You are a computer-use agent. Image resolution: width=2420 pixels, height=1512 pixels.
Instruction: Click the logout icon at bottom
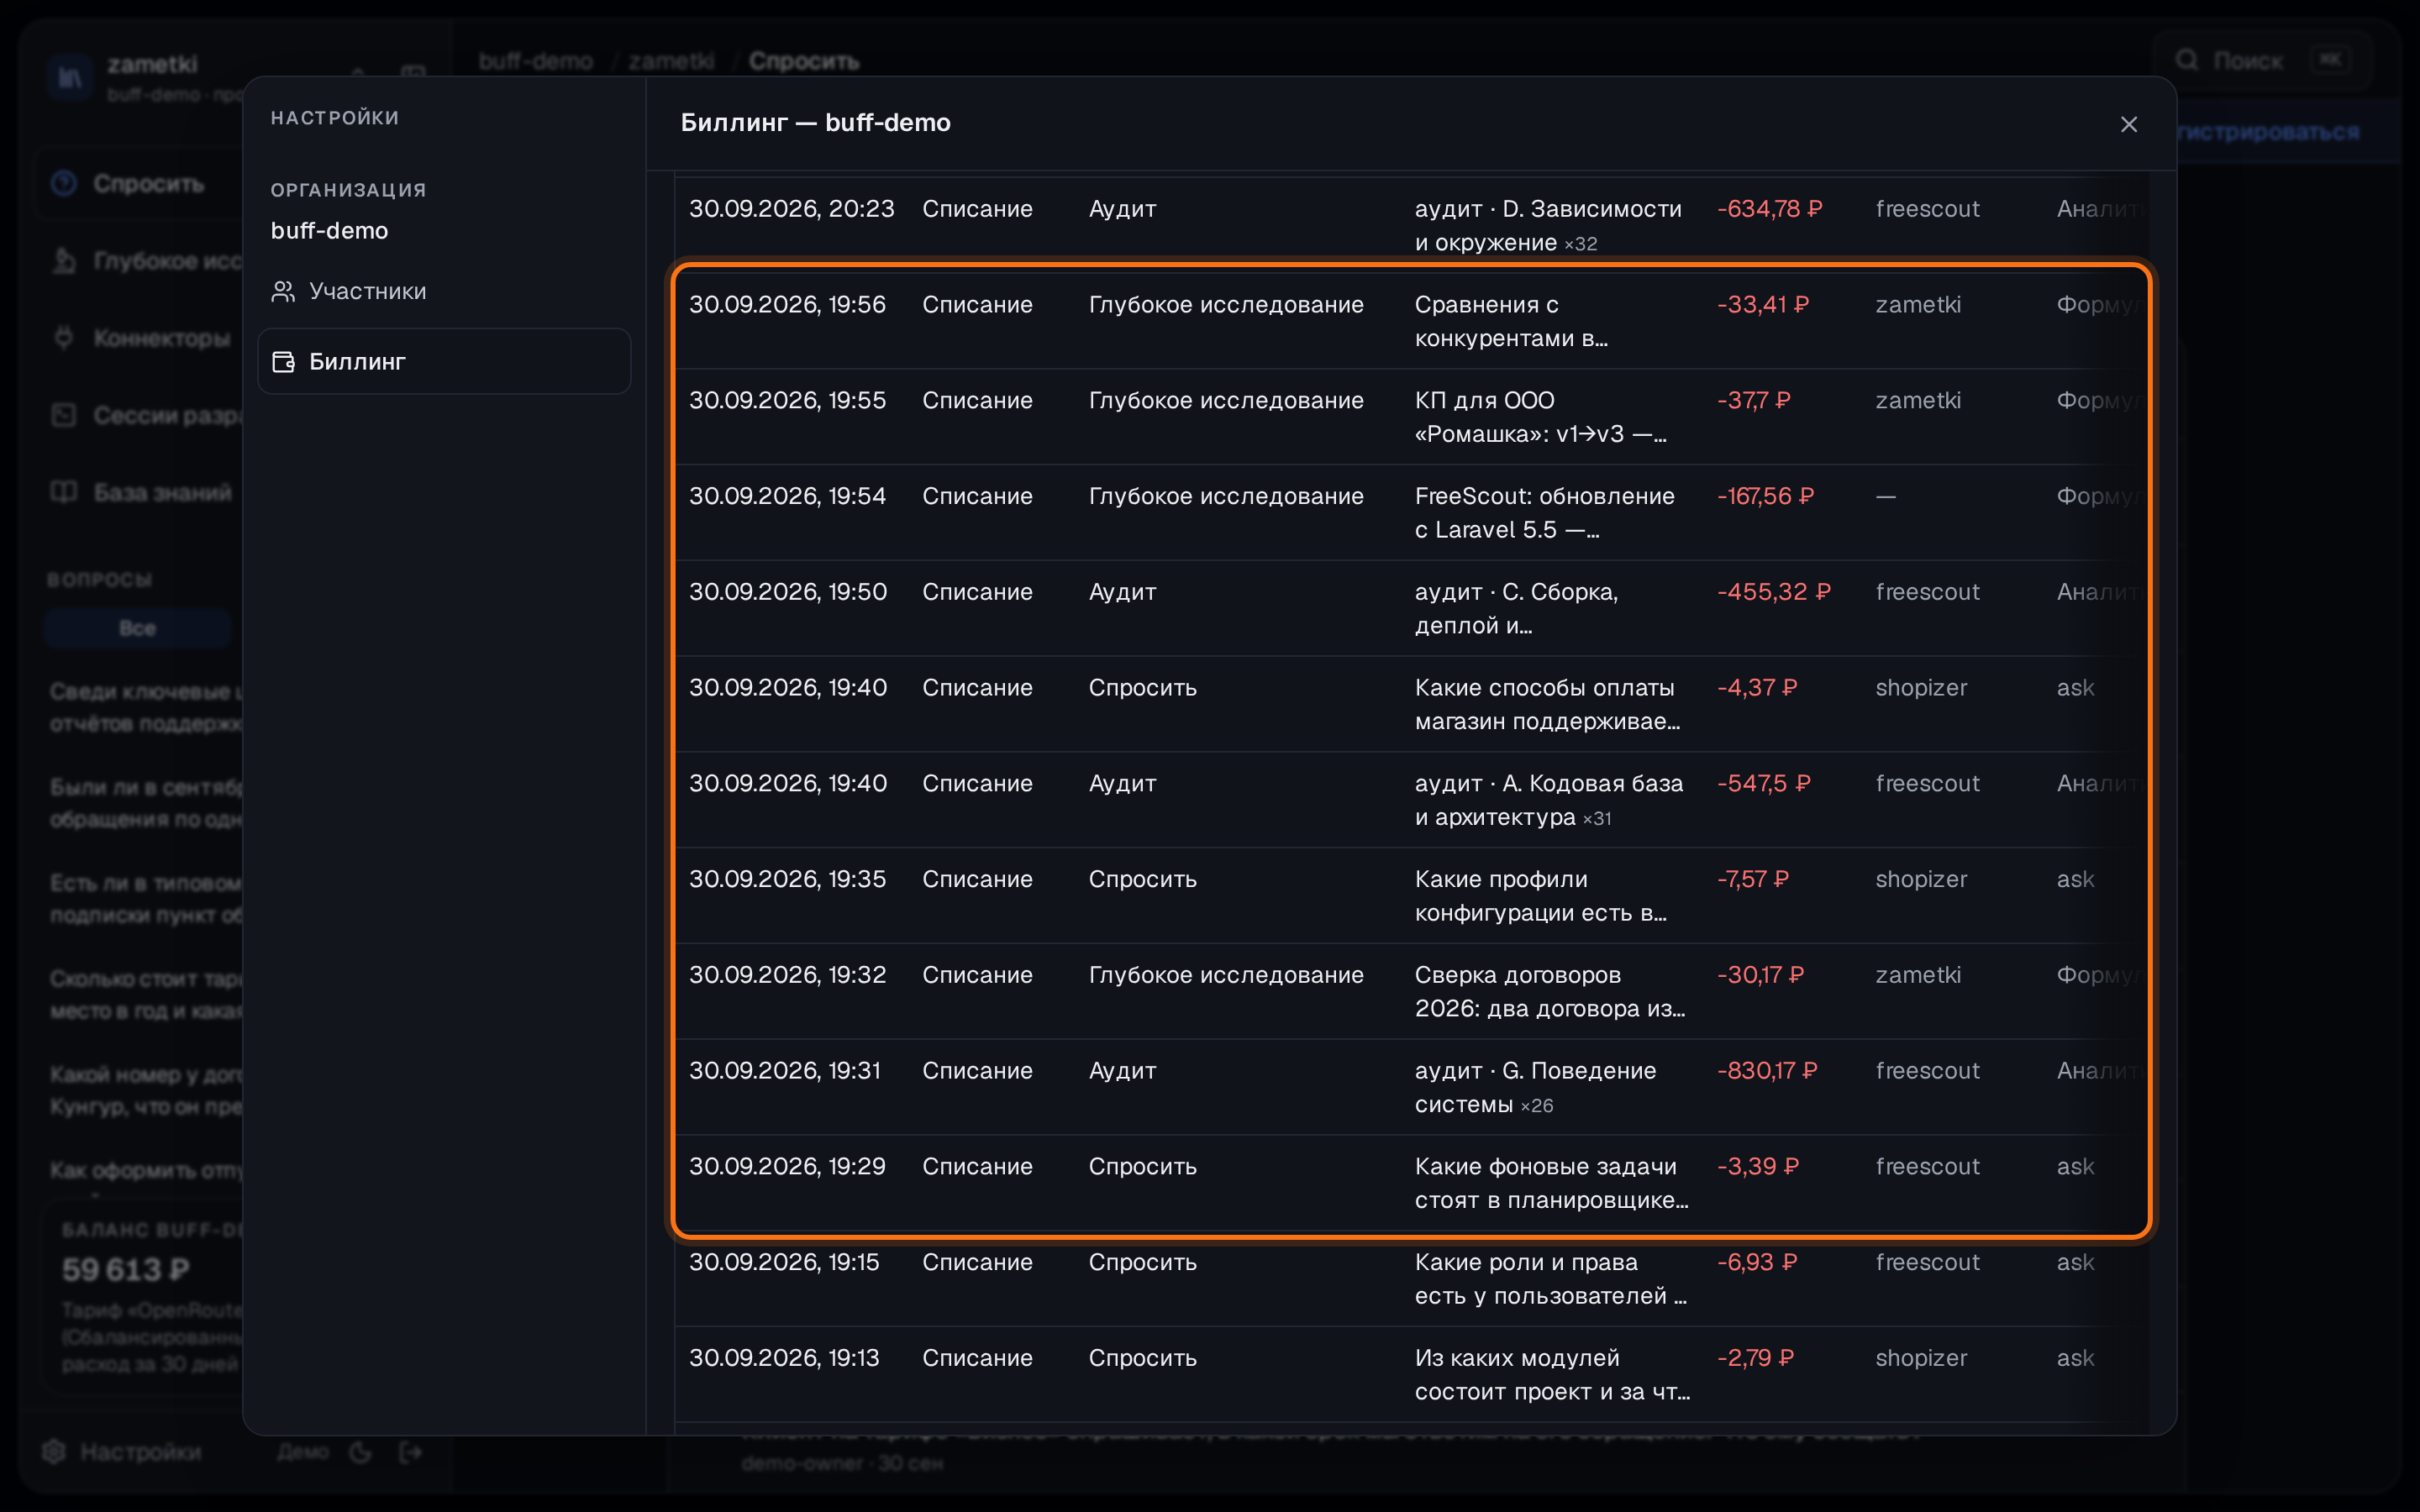pos(411,1452)
